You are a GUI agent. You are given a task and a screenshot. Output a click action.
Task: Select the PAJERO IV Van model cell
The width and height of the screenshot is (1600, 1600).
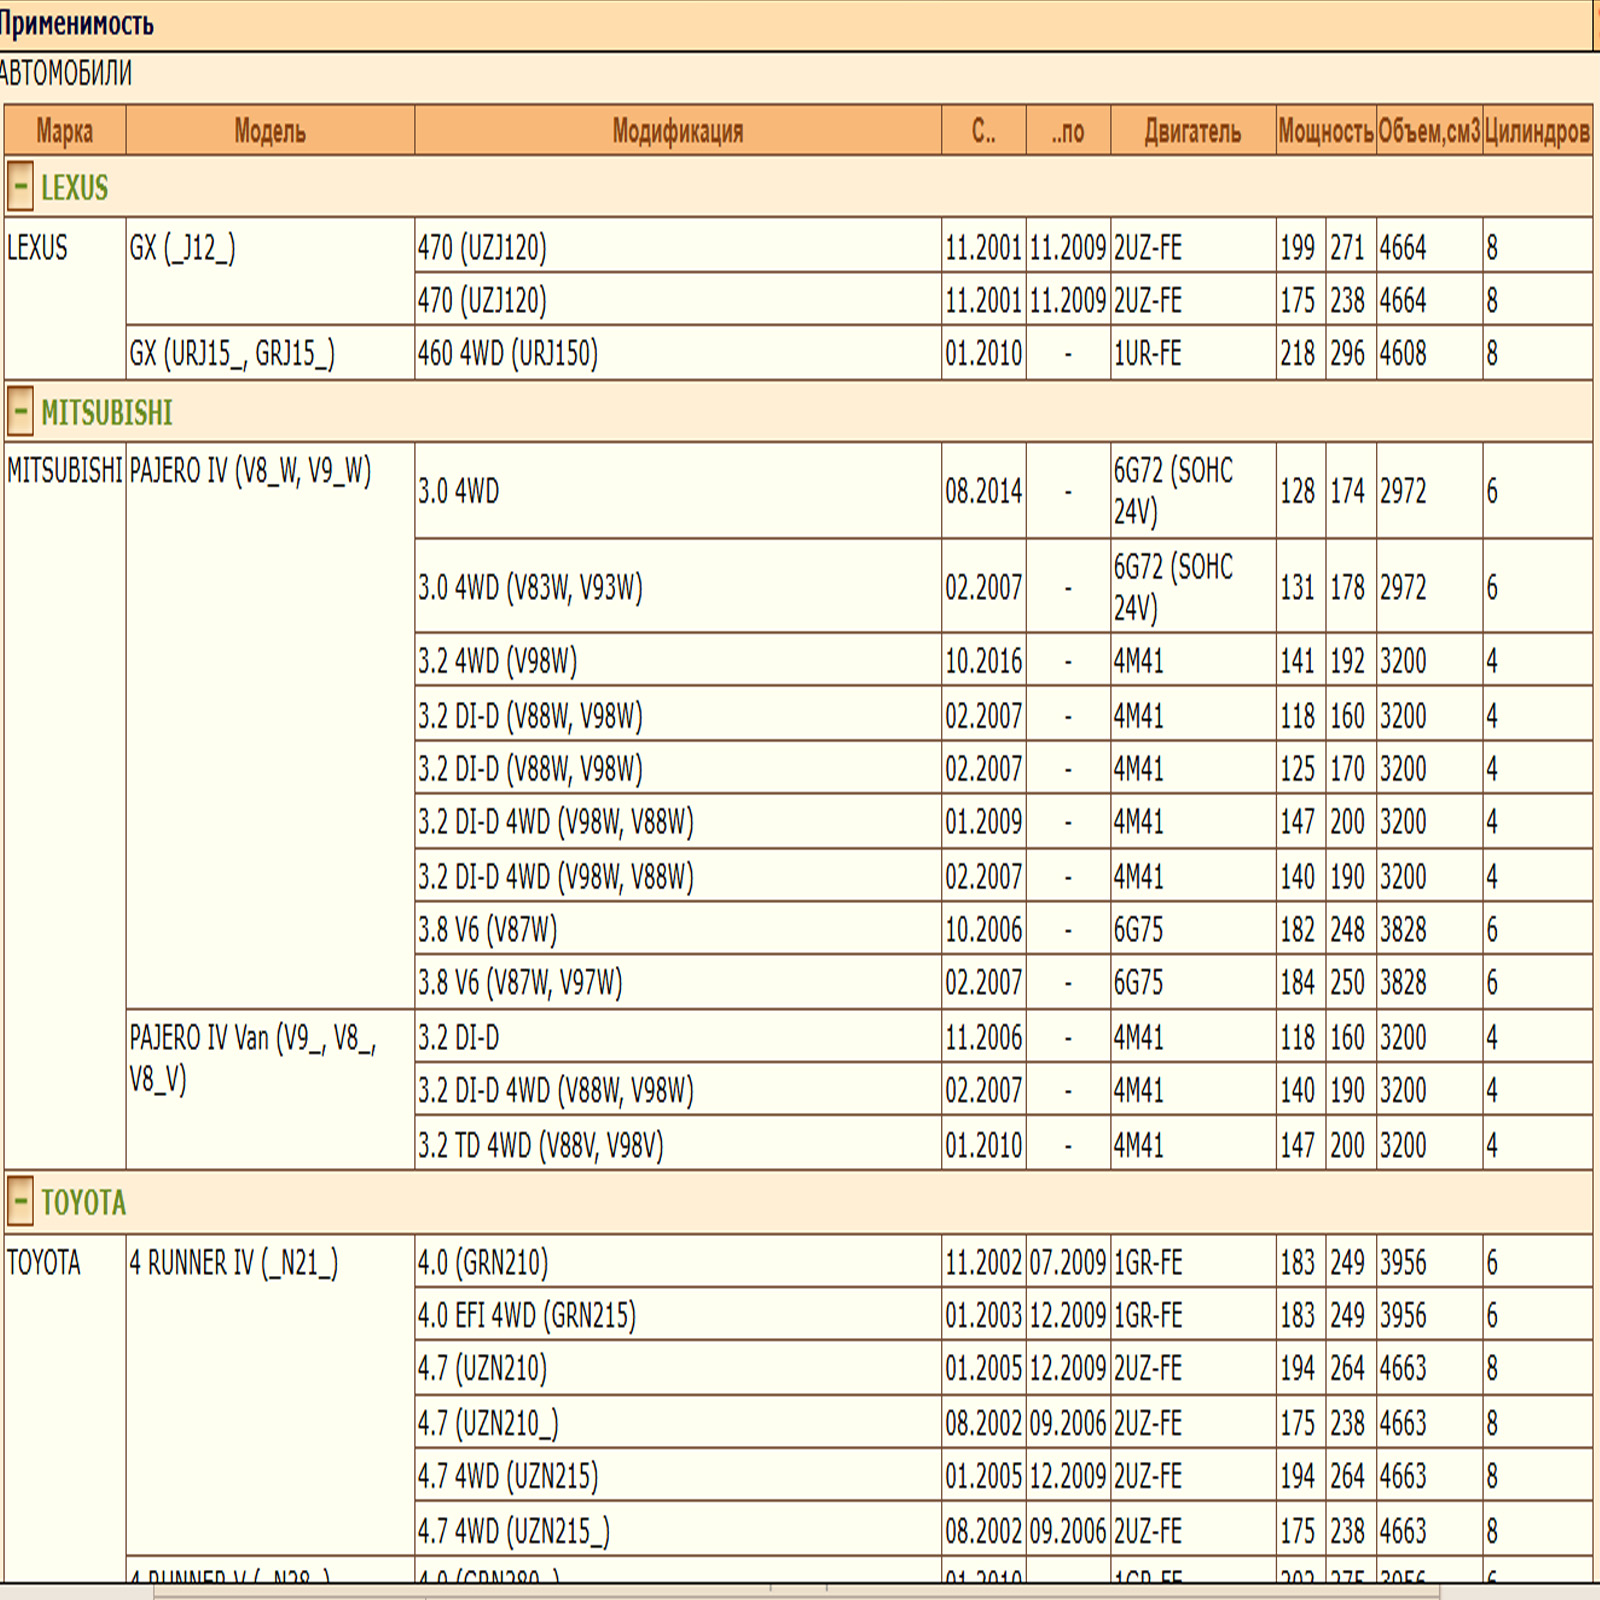[252, 1058]
